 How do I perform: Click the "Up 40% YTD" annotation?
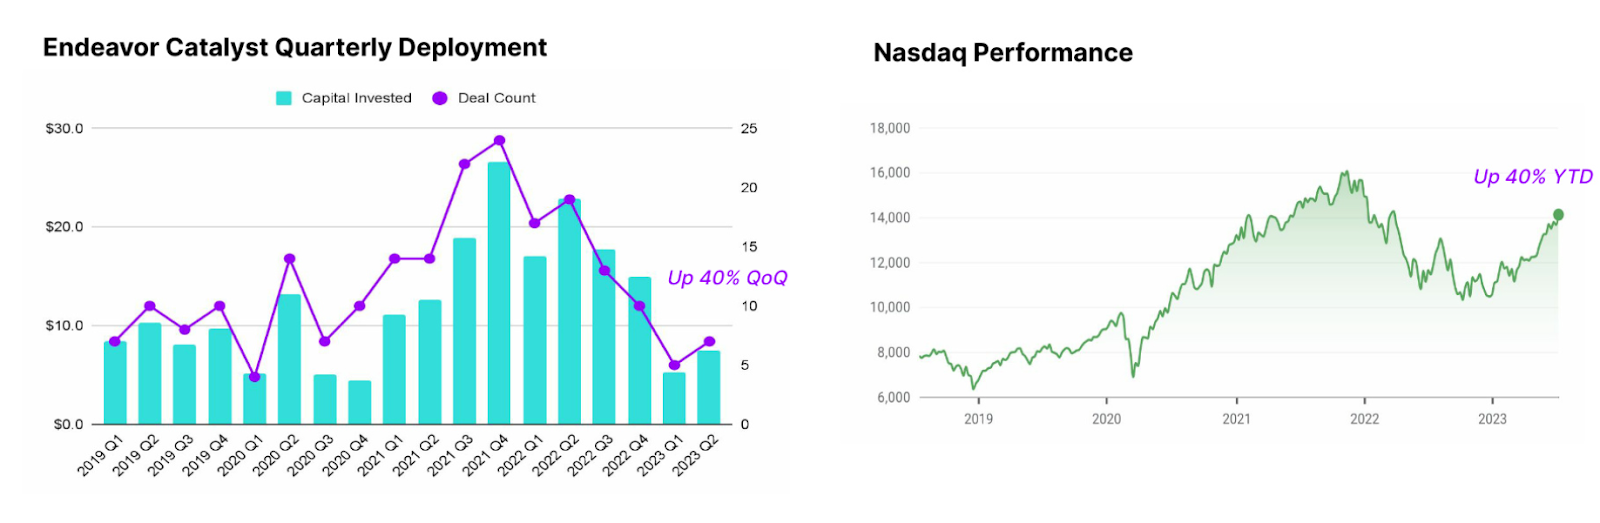pos(1532,177)
